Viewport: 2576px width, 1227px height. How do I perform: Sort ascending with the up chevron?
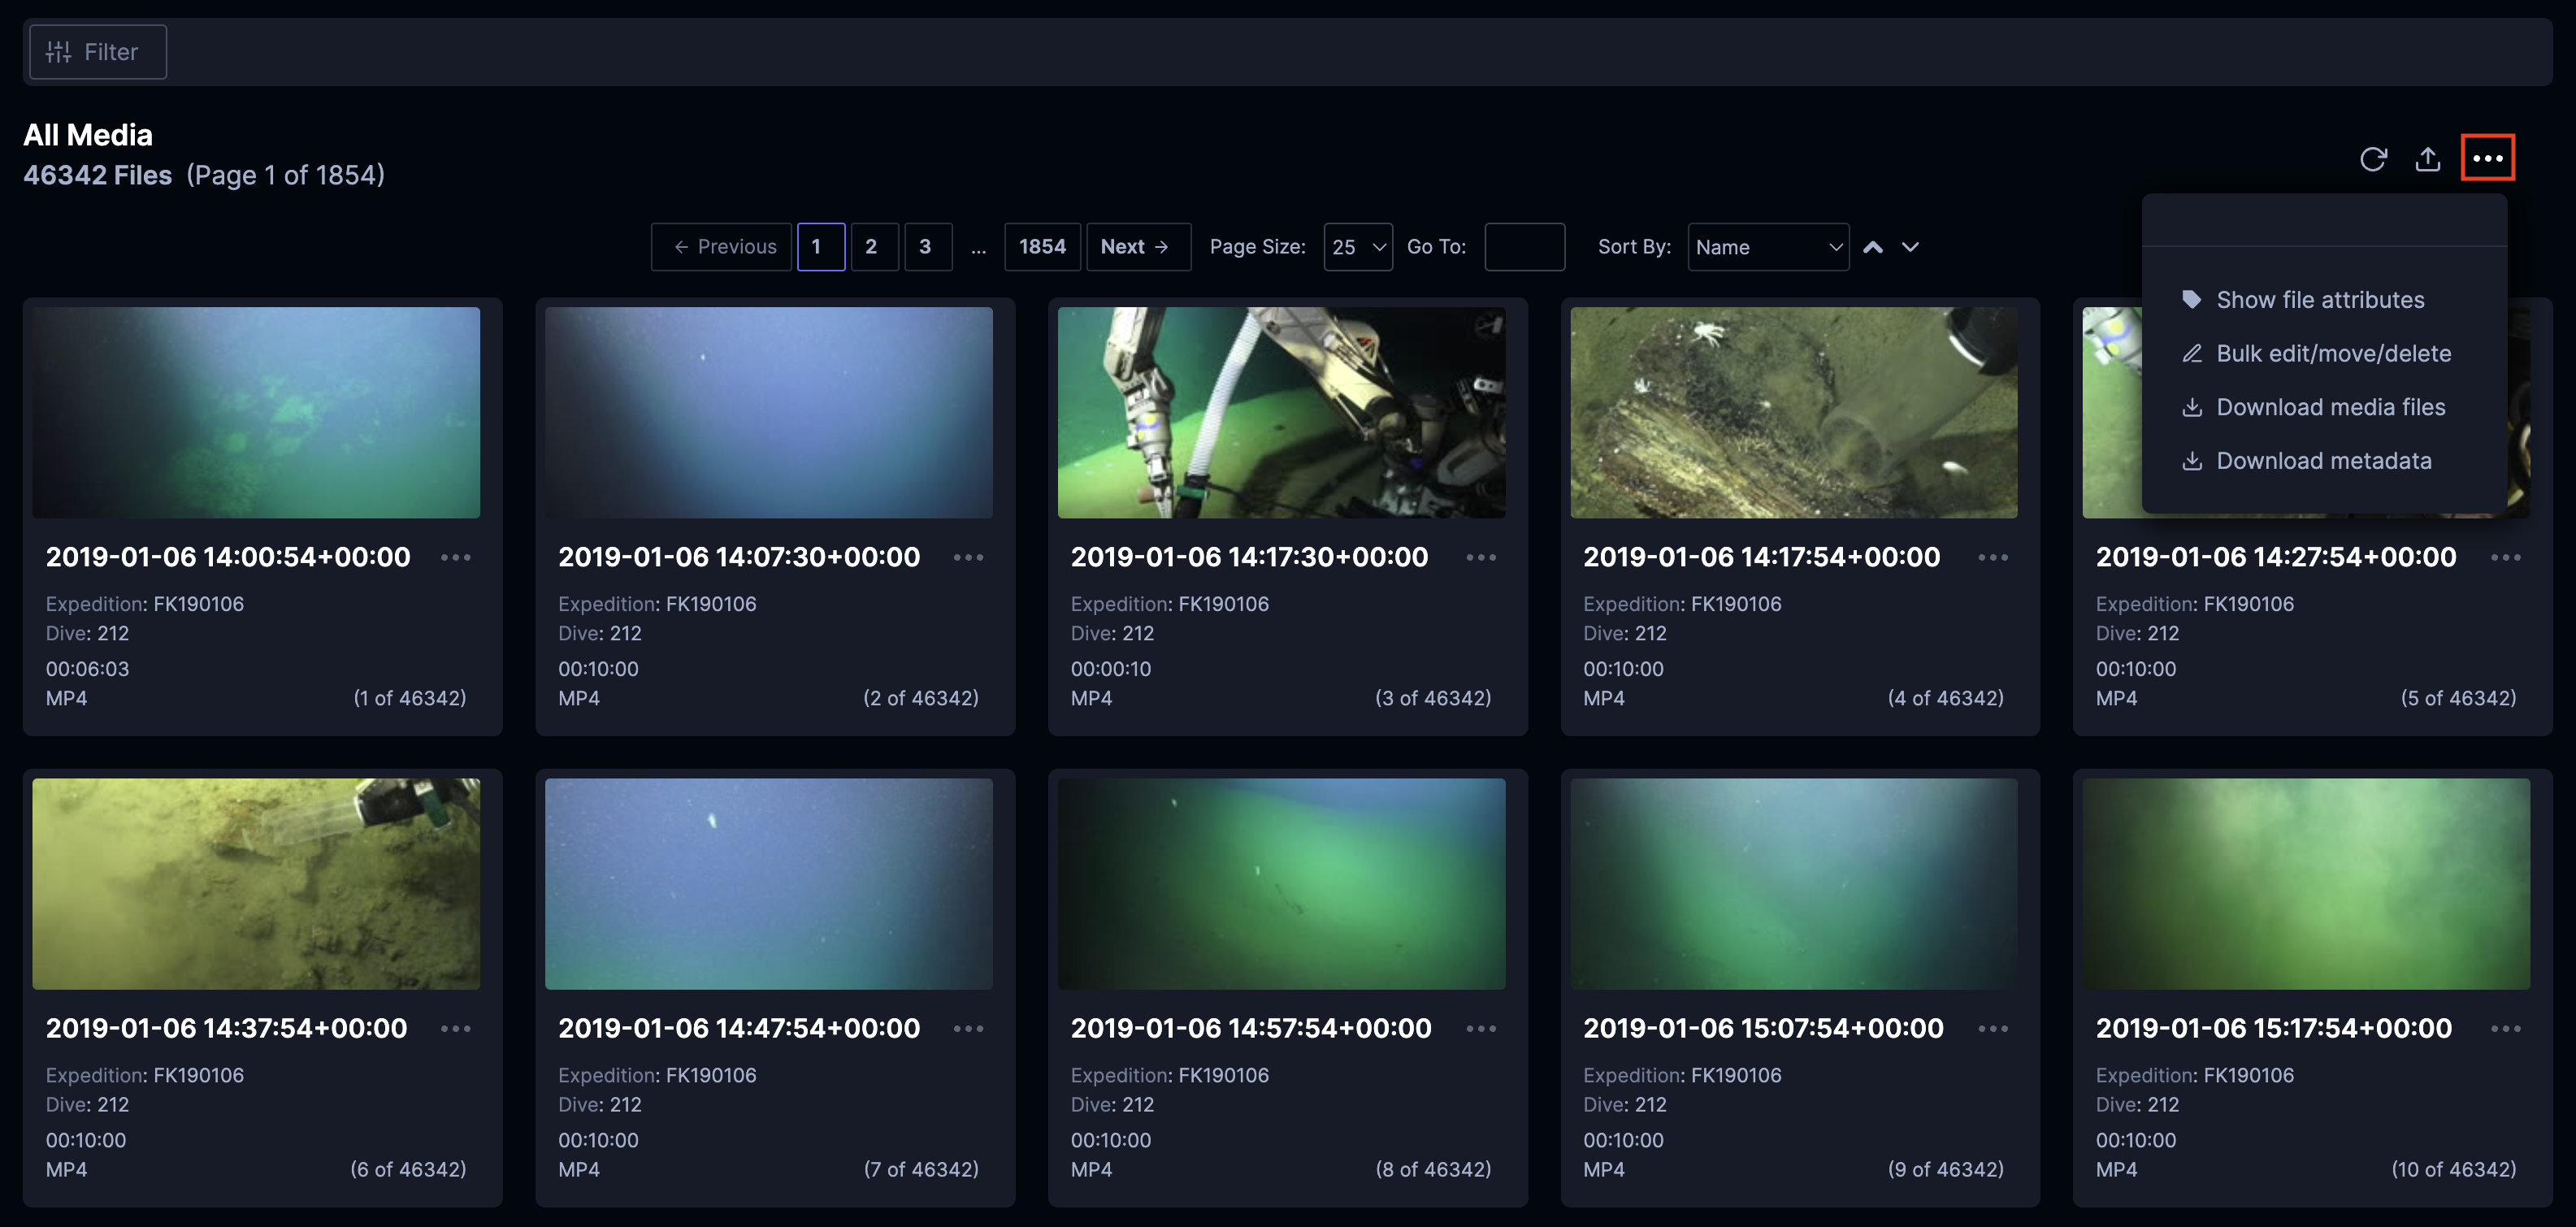[x=1872, y=247]
